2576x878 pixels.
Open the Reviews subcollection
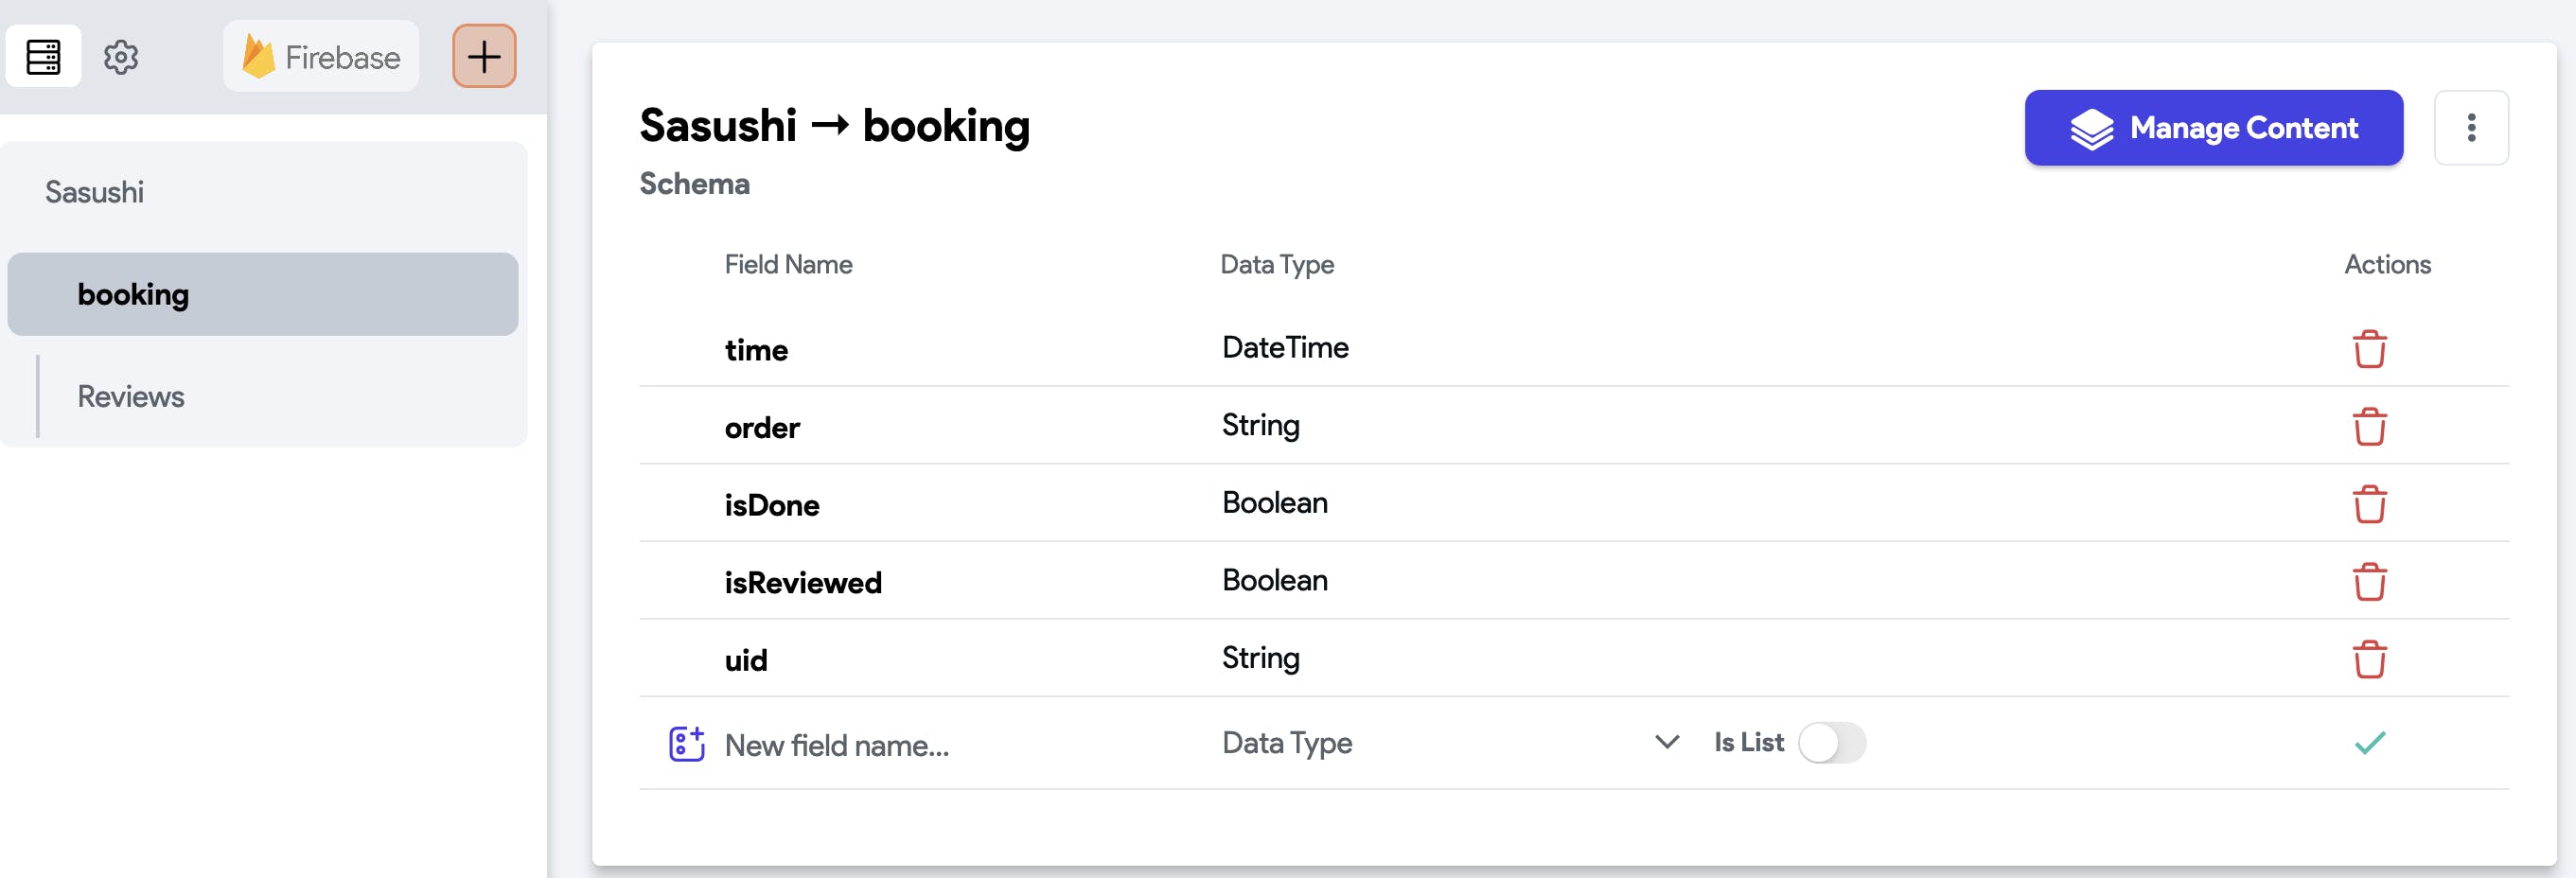click(x=131, y=396)
